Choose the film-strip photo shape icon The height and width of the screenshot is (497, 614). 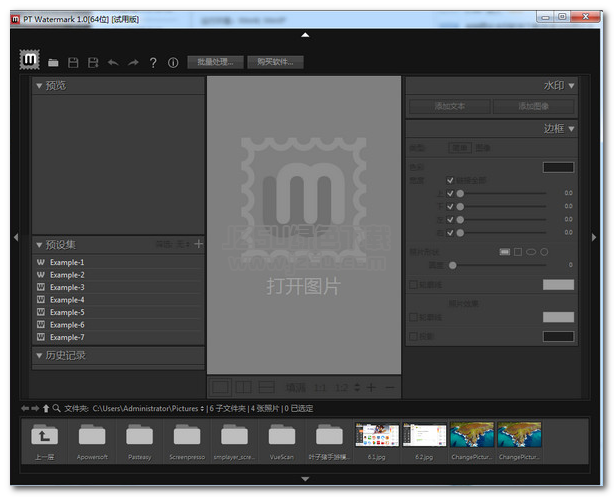pos(505,252)
